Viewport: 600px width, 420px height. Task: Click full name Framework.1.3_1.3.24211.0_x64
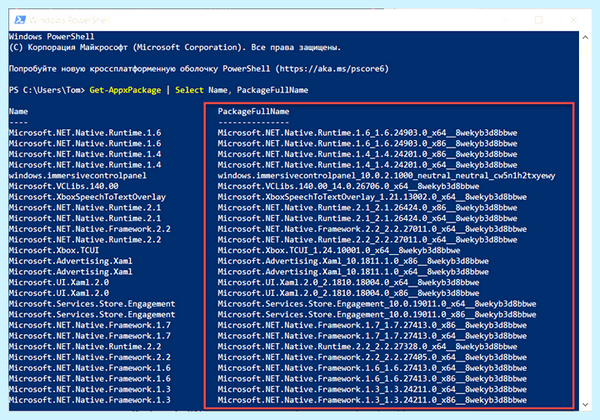(372, 389)
